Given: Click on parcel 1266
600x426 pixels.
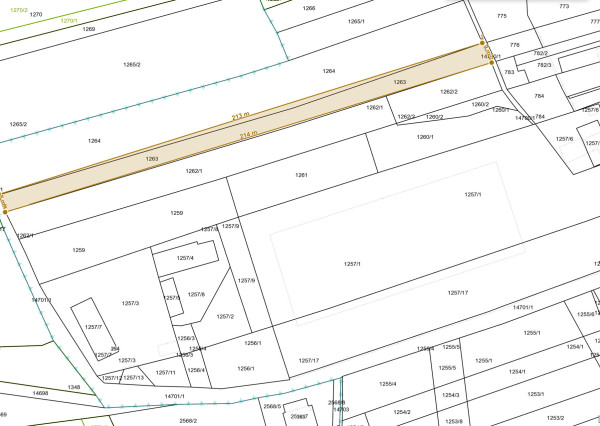Looking at the screenshot, I should 309,8.
